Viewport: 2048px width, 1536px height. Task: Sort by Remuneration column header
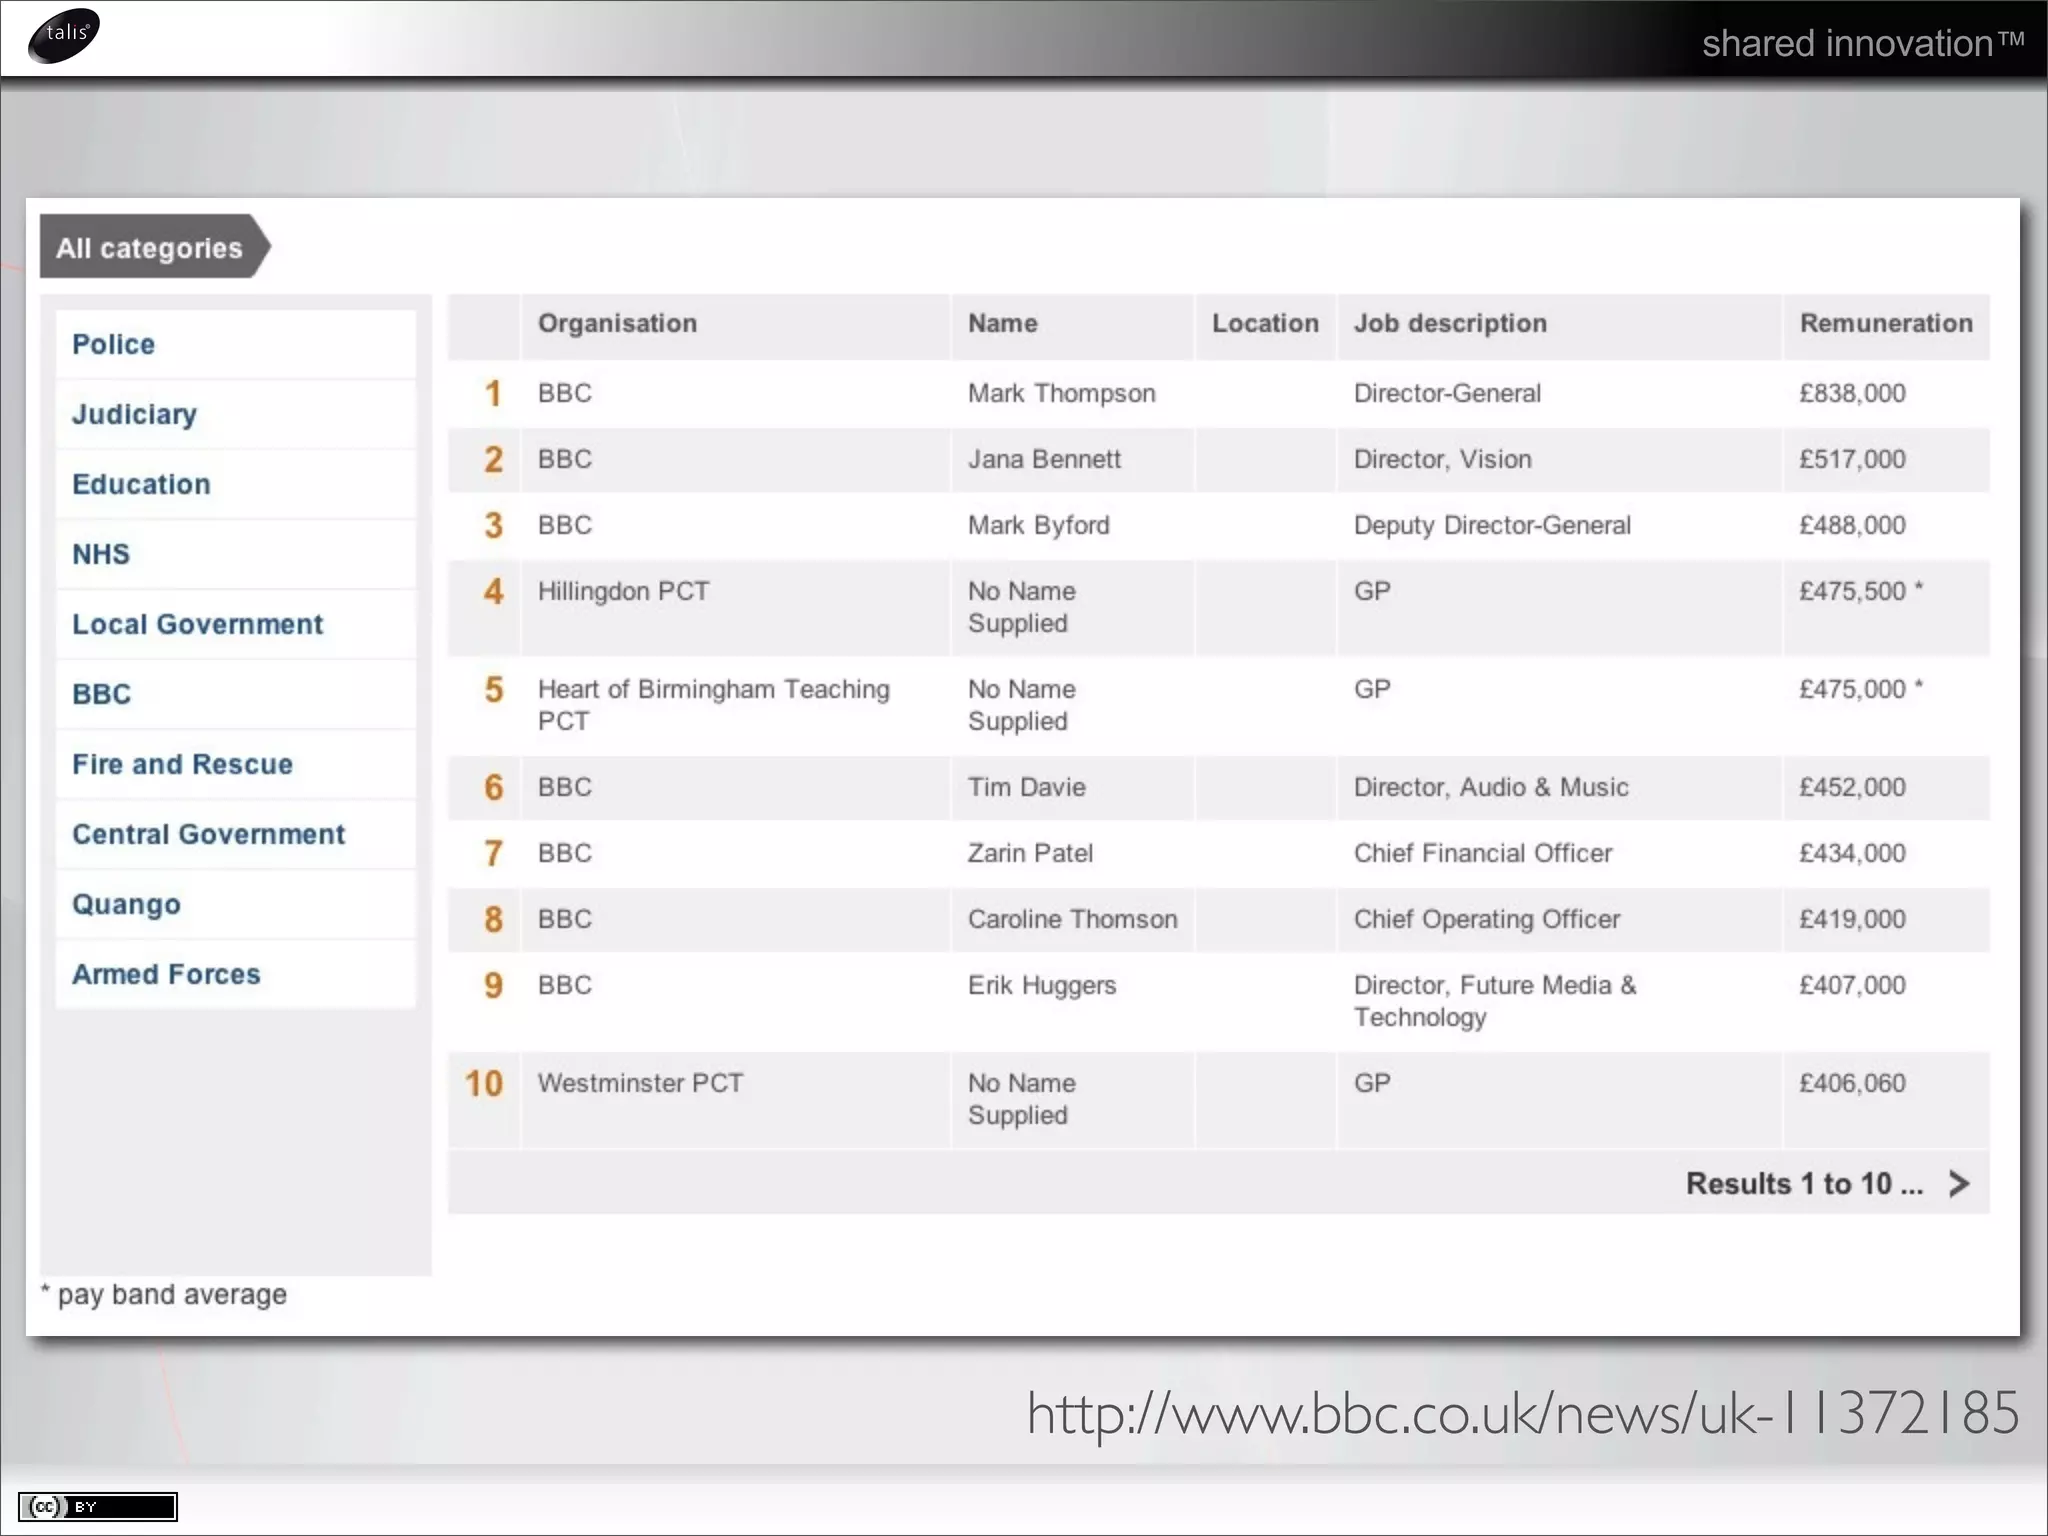pos(1885,323)
